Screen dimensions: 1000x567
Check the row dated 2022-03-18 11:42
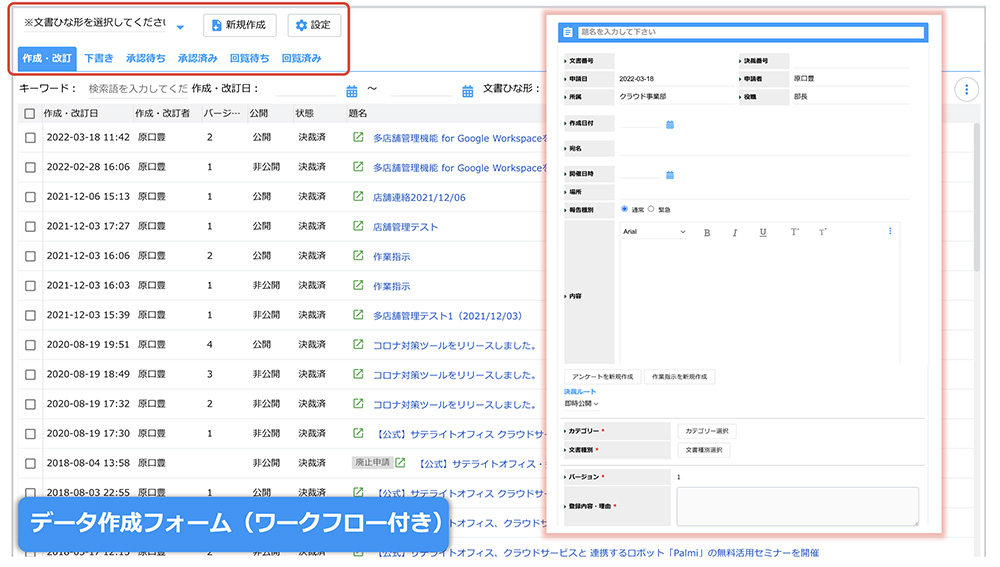point(30,138)
